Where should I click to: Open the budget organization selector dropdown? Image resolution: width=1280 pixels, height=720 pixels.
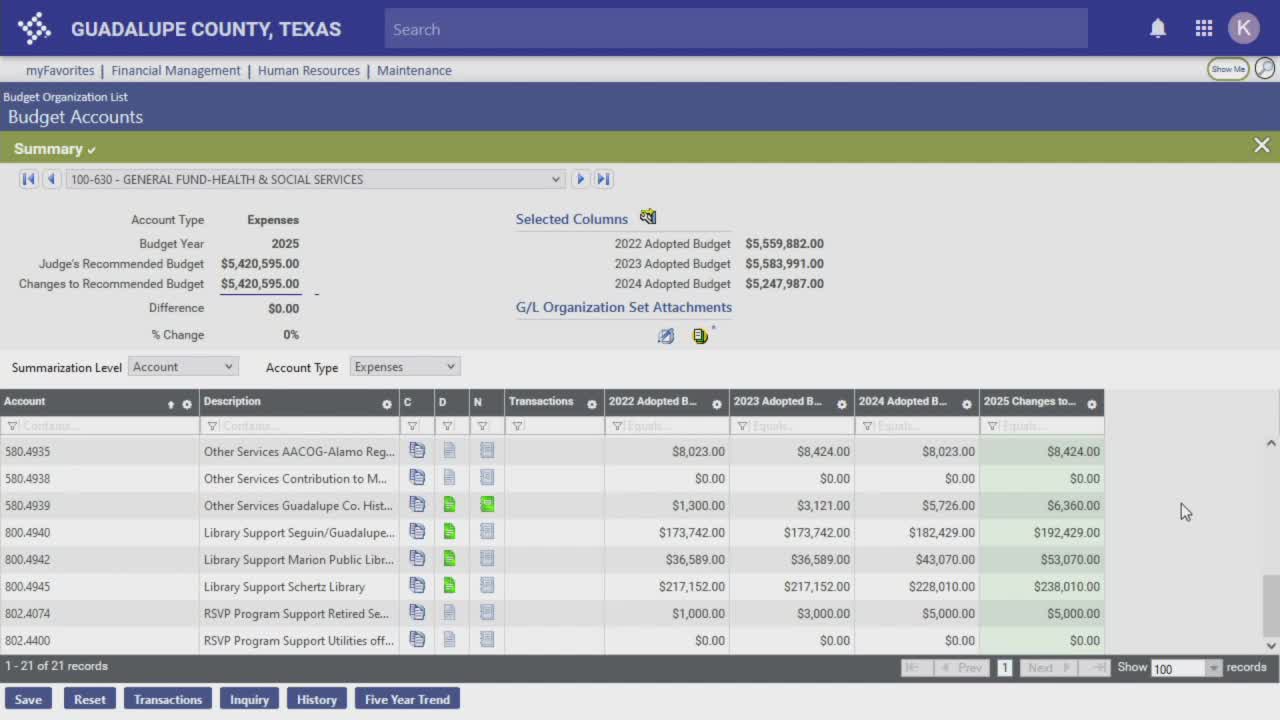tap(315, 179)
